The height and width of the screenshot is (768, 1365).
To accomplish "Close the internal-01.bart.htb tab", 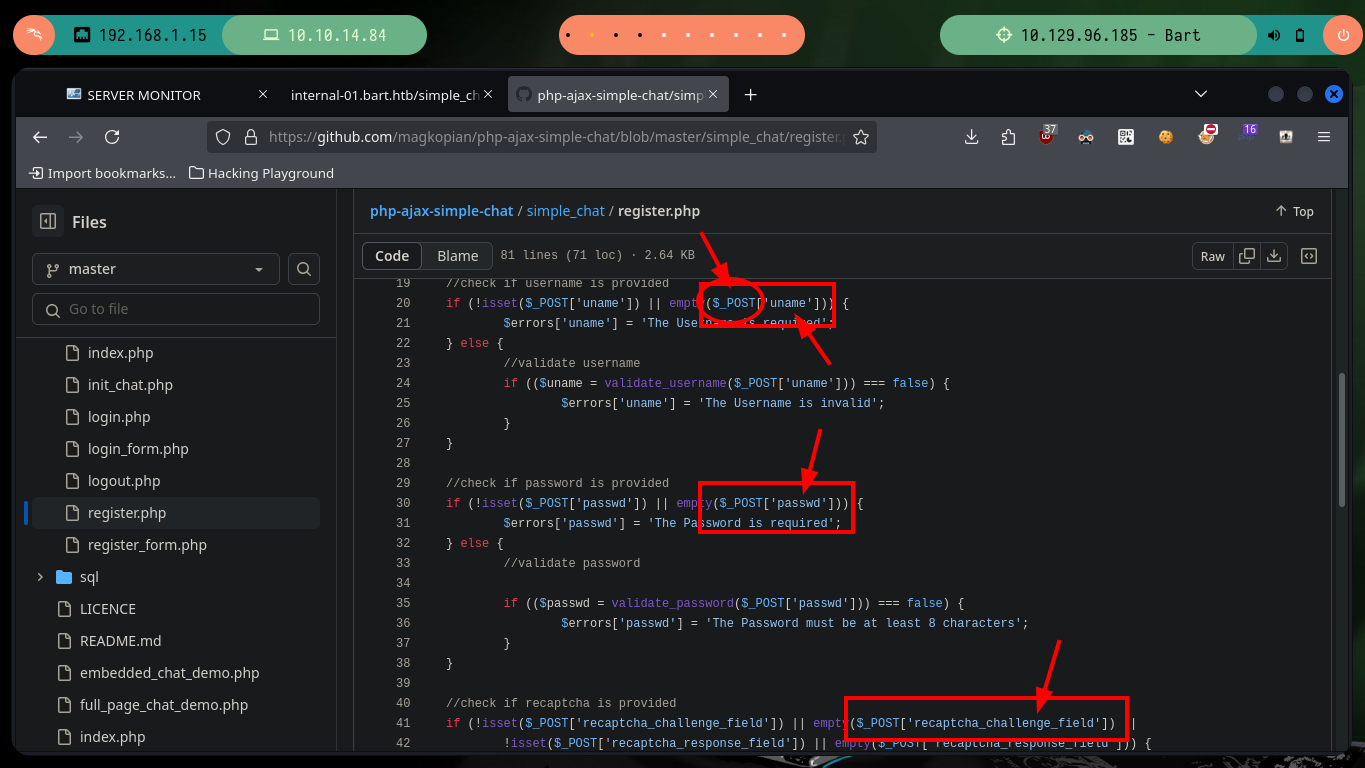I will (x=489, y=95).
